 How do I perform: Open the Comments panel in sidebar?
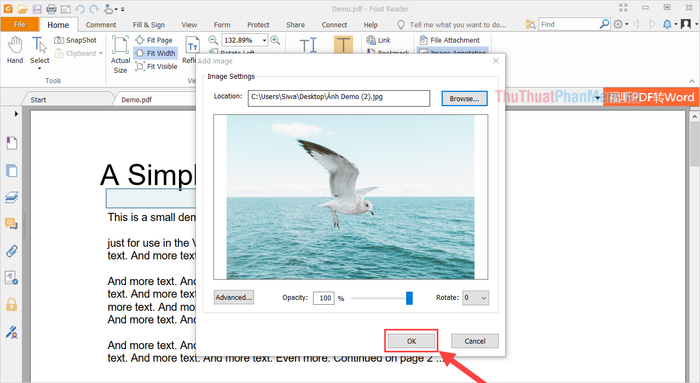(12, 224)
